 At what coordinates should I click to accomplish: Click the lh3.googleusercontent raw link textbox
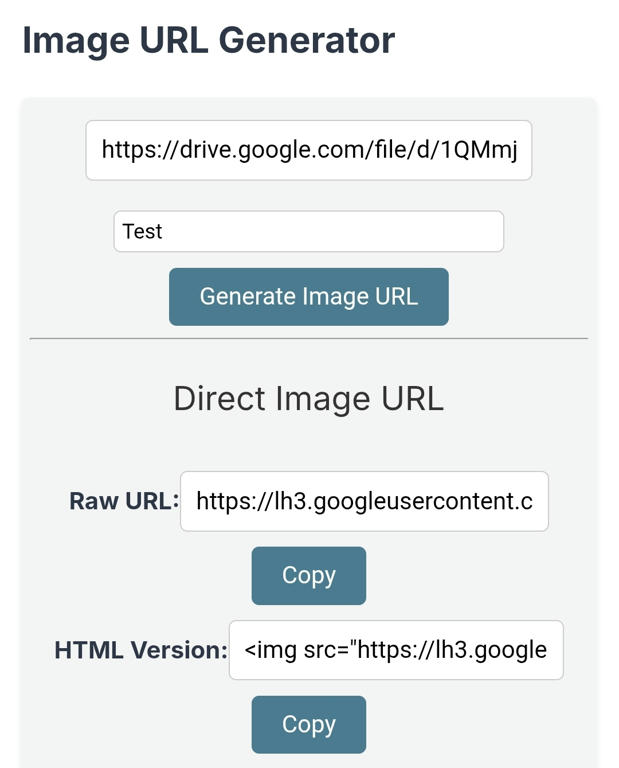(x=364, y=501)
